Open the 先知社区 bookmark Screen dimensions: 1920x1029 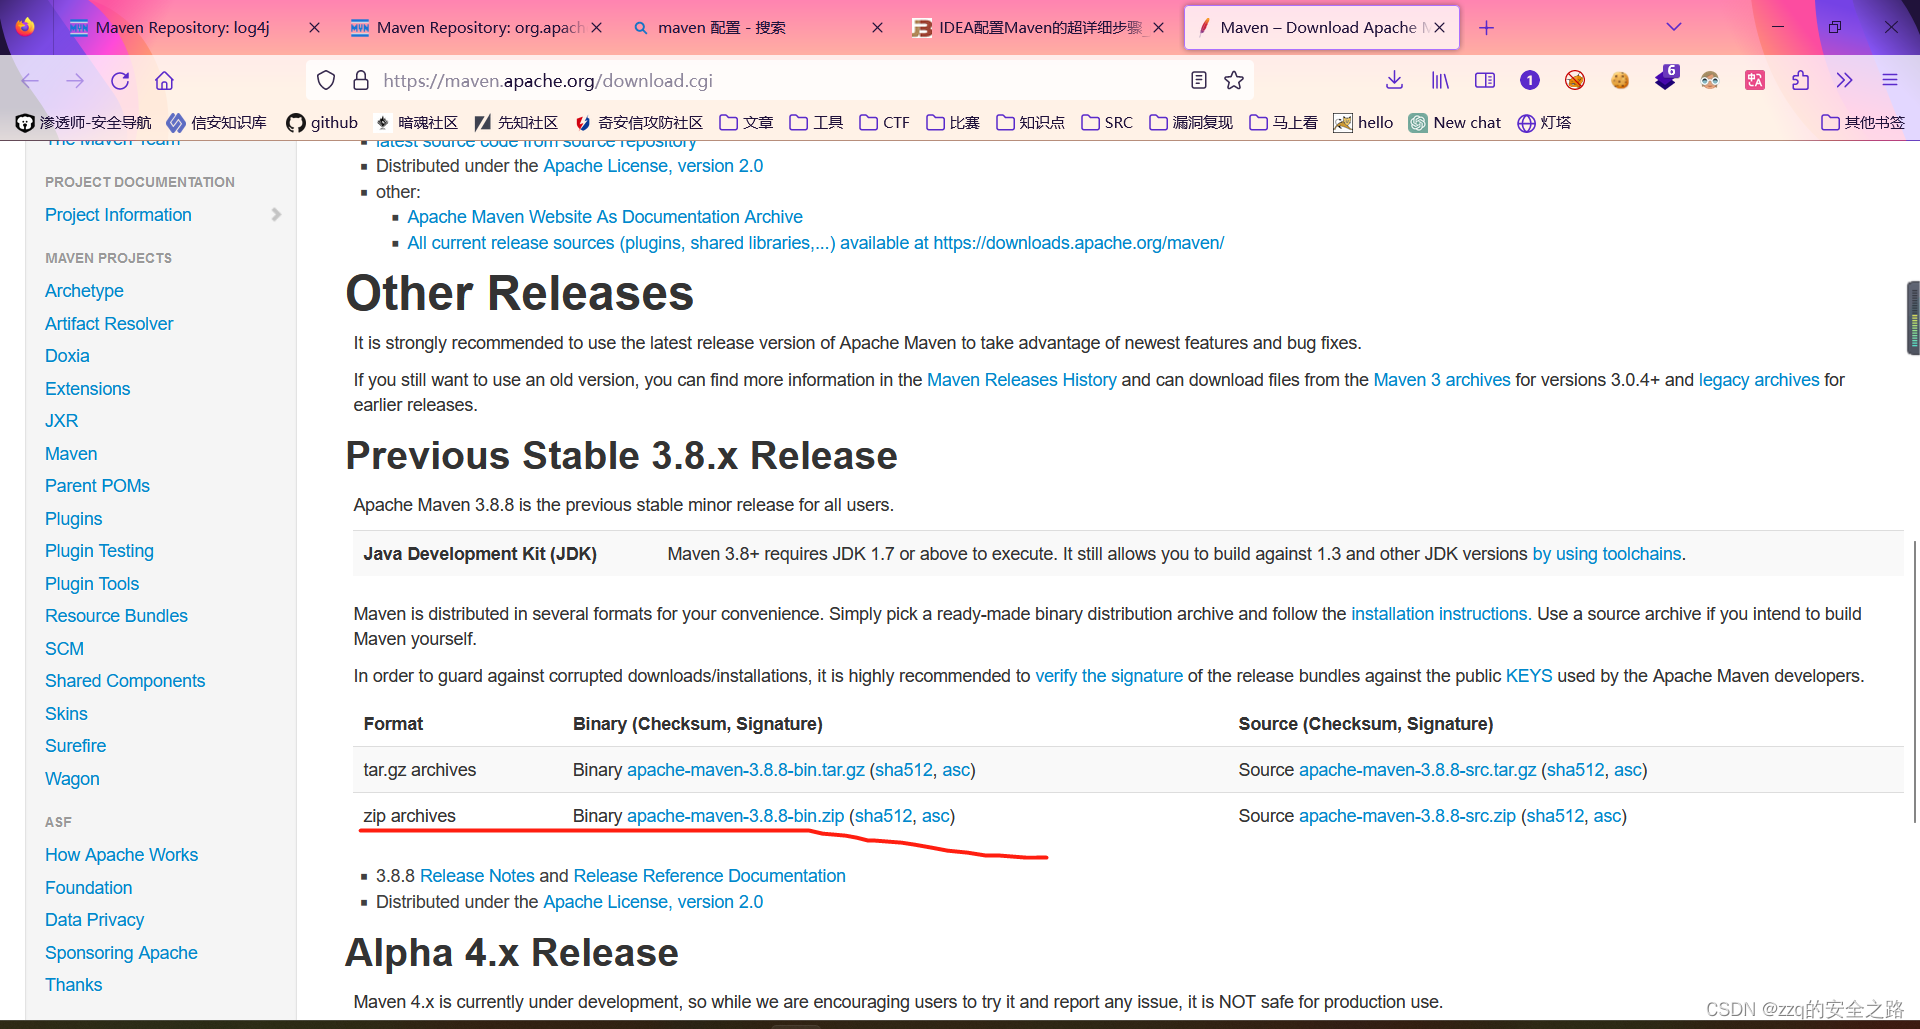(516, 123)
